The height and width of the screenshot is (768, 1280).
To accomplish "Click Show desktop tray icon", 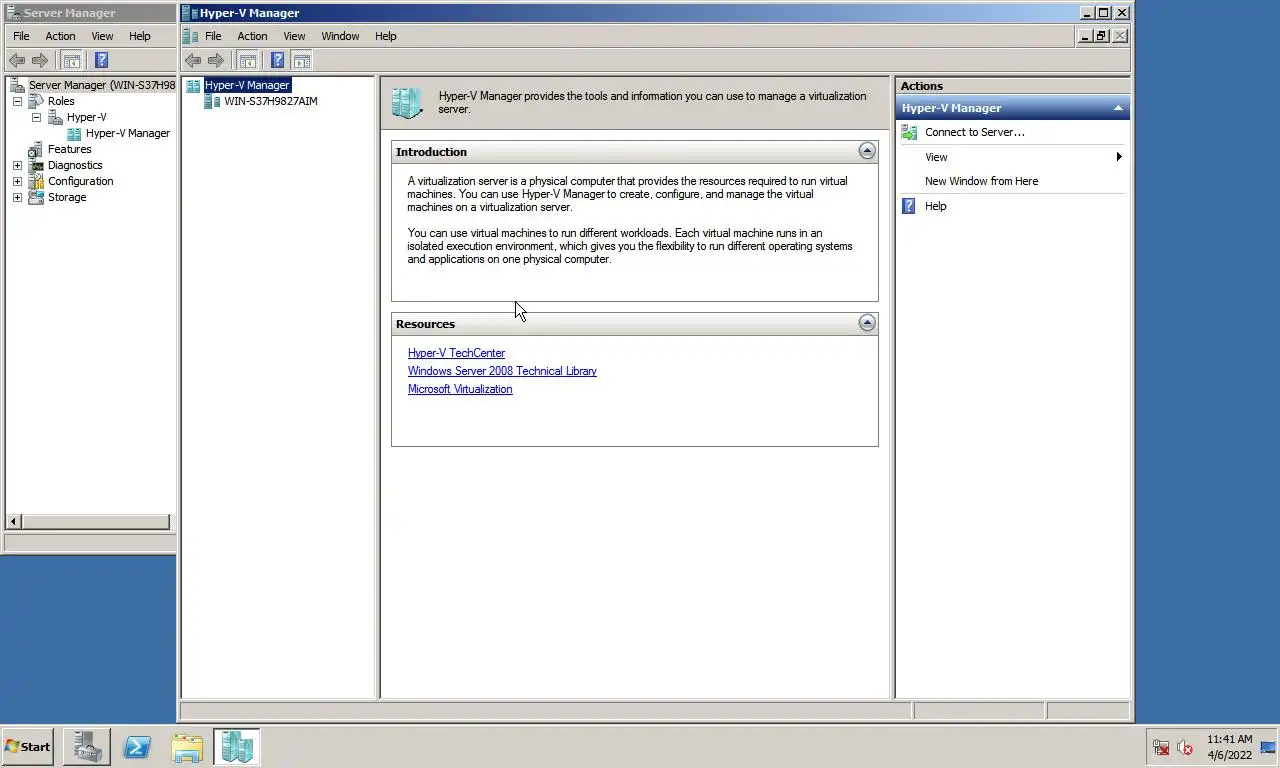I will coord(1268,747).
